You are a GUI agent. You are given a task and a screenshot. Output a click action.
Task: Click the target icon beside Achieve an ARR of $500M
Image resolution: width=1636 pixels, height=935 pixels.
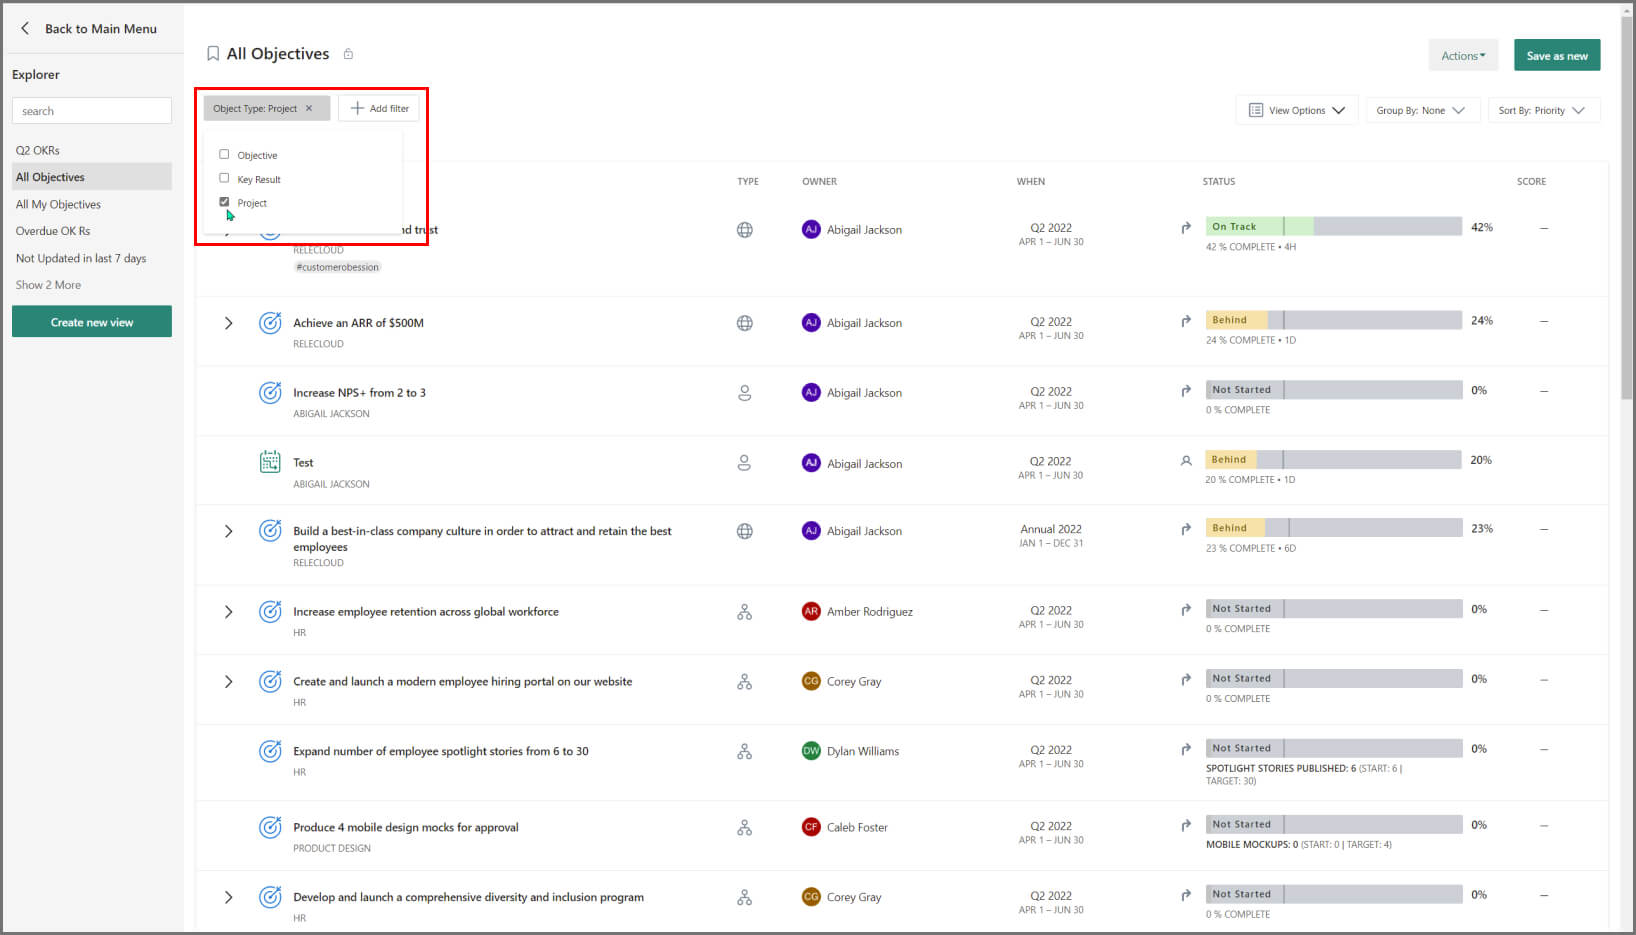tap(270, 323)
